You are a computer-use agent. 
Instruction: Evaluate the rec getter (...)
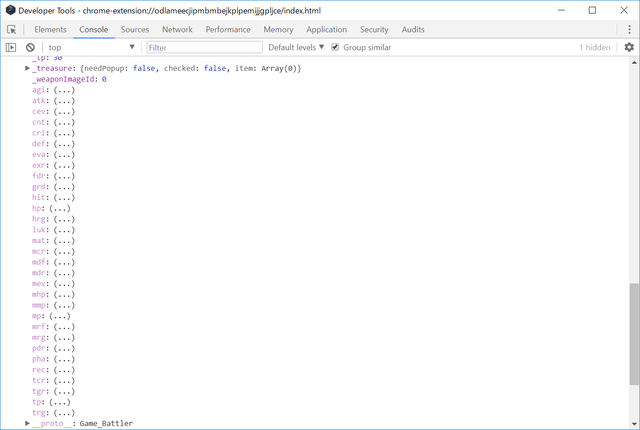coord(64,370)
